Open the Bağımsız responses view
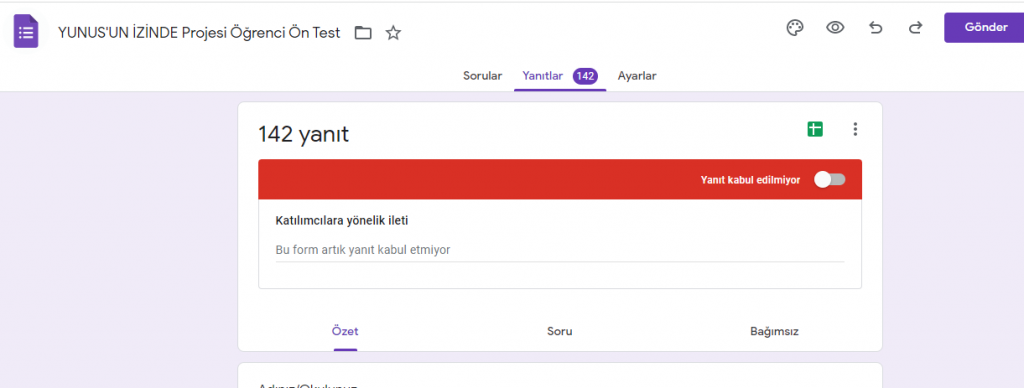1024x388 pixels. coord(775,331)
